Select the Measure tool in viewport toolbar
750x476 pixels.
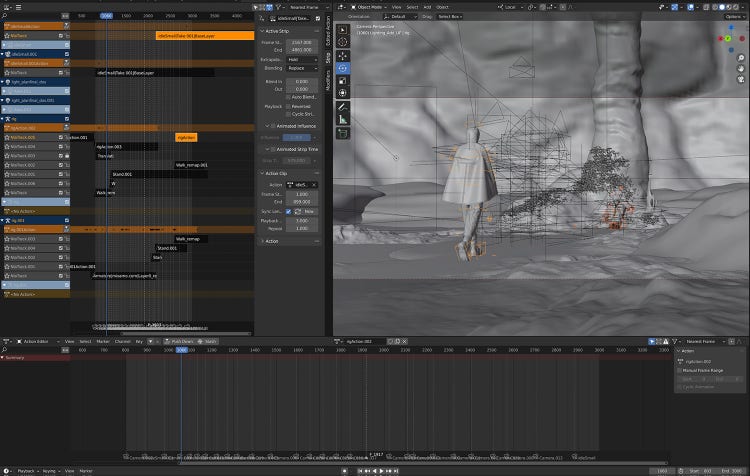coord(342,119)
